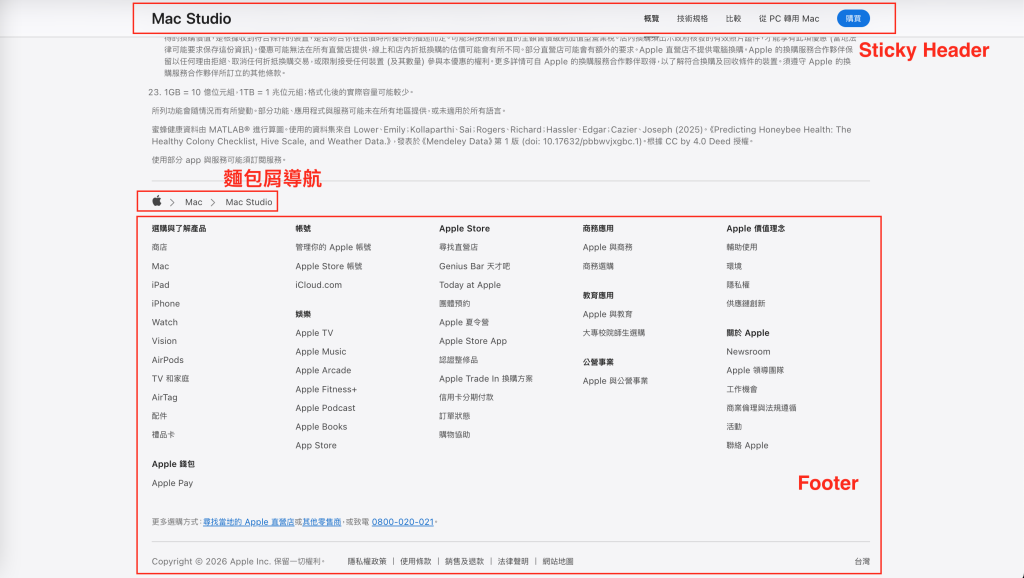Click the Mac Studio header title
The height and width of the screenshot is (578, 1024).
tap(191, 18)
